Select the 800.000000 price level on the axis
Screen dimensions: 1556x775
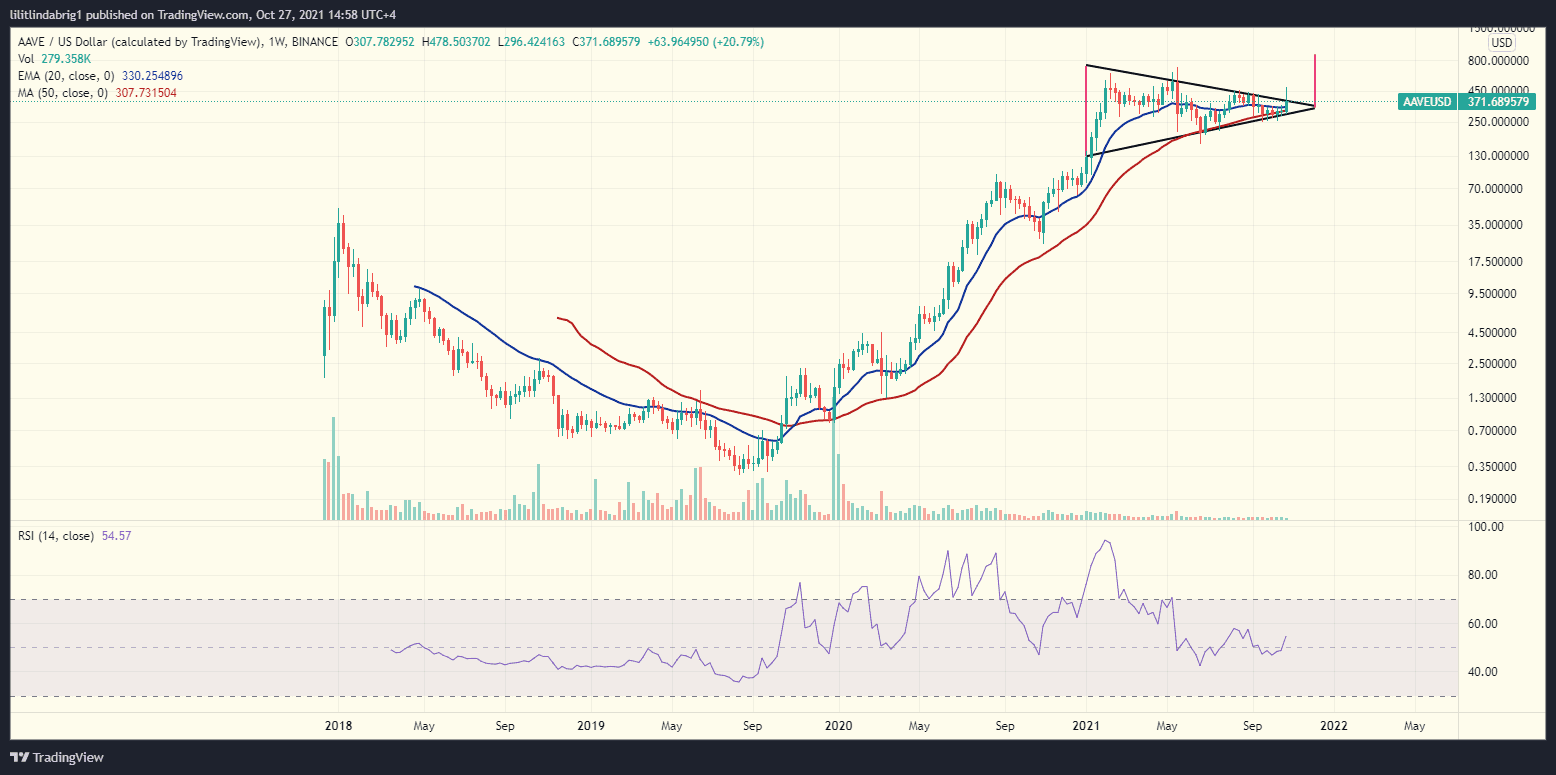[x=1496, y=60]
